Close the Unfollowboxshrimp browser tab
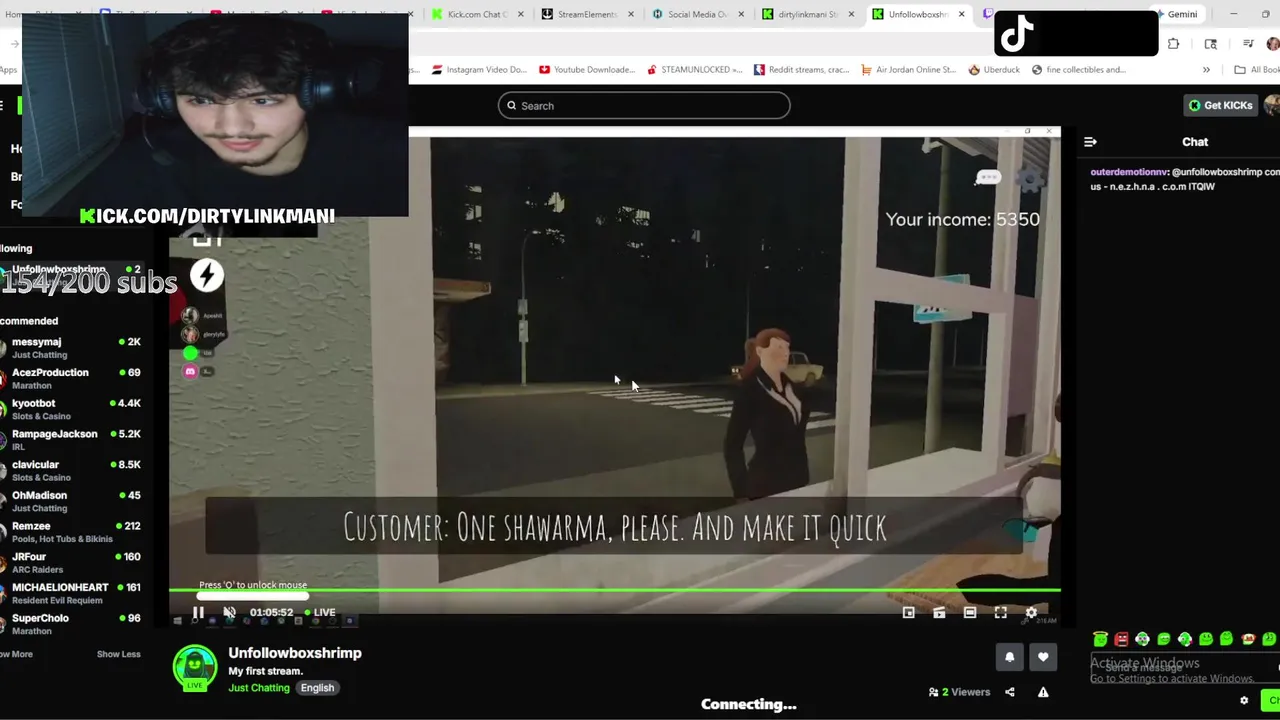The width and height of the screenshot is (1280, 720). coord(962,14)
